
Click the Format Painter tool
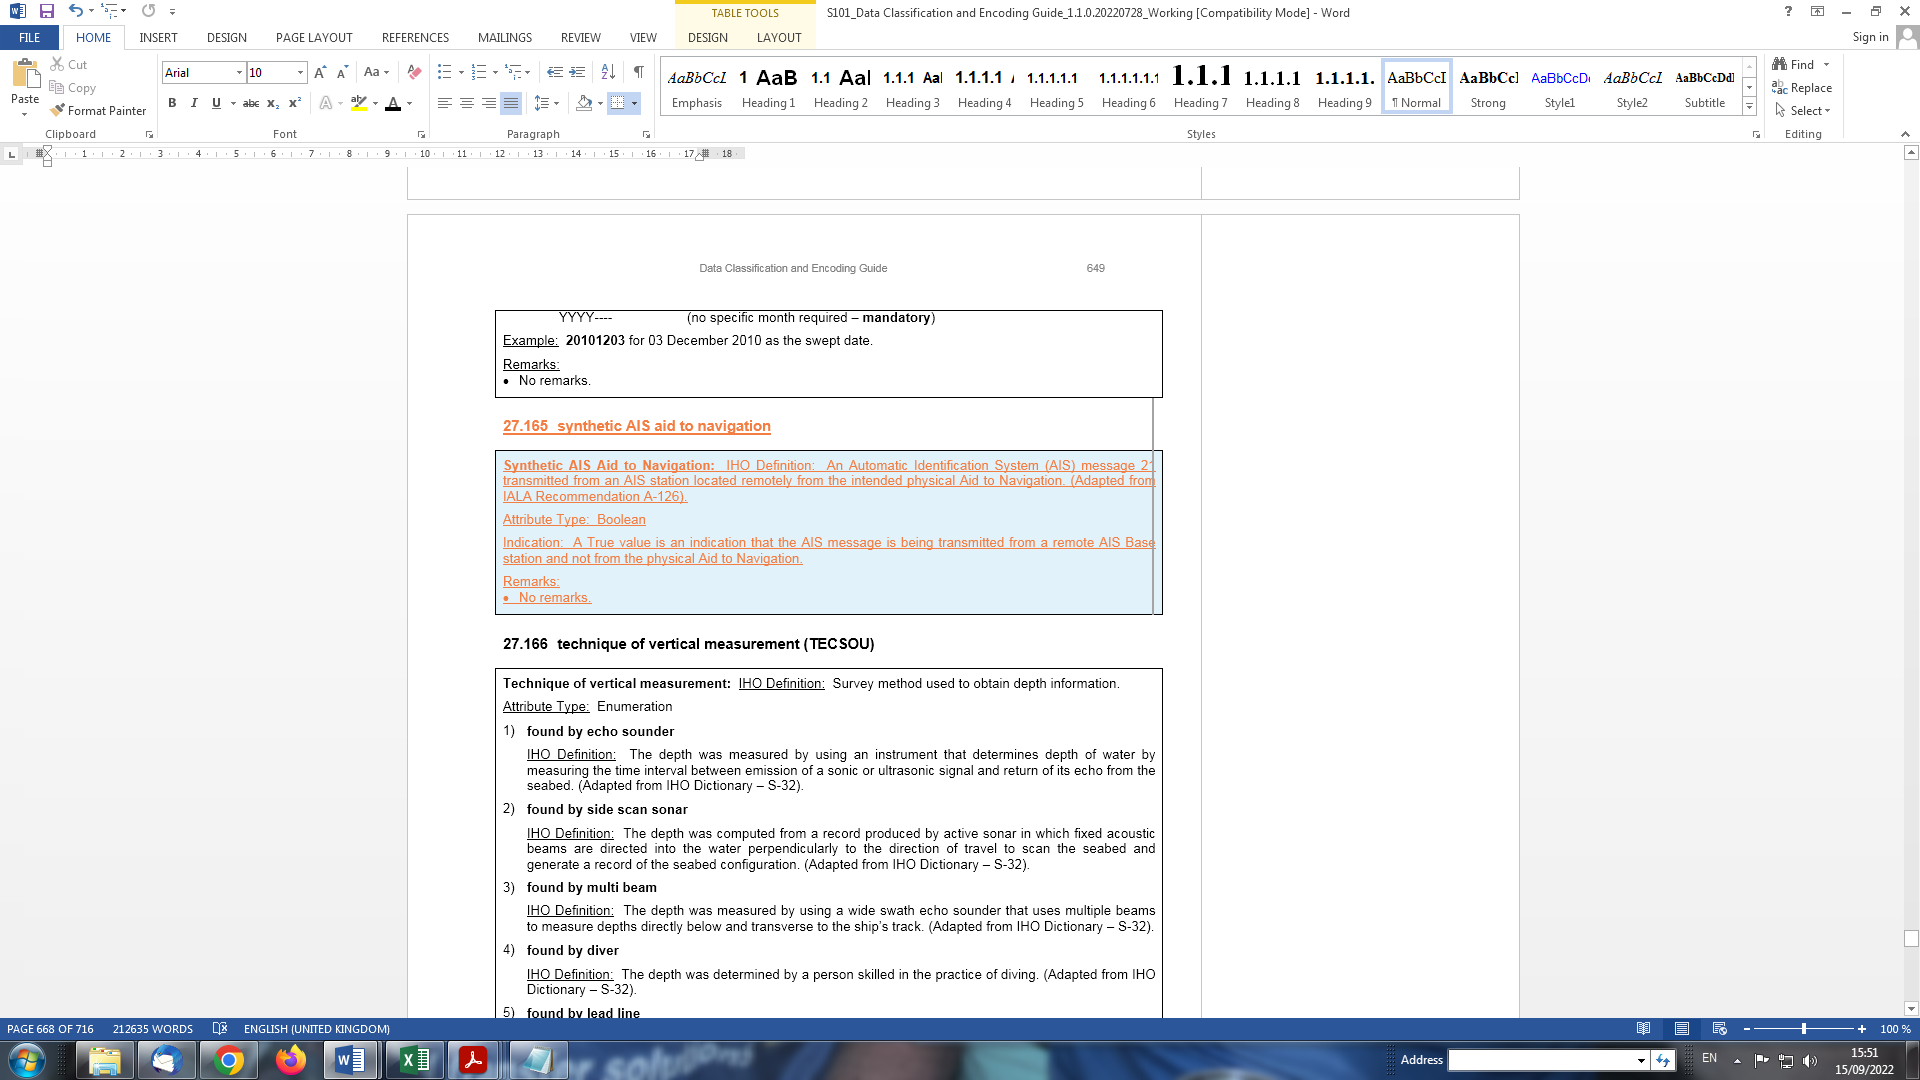point(98,111)
